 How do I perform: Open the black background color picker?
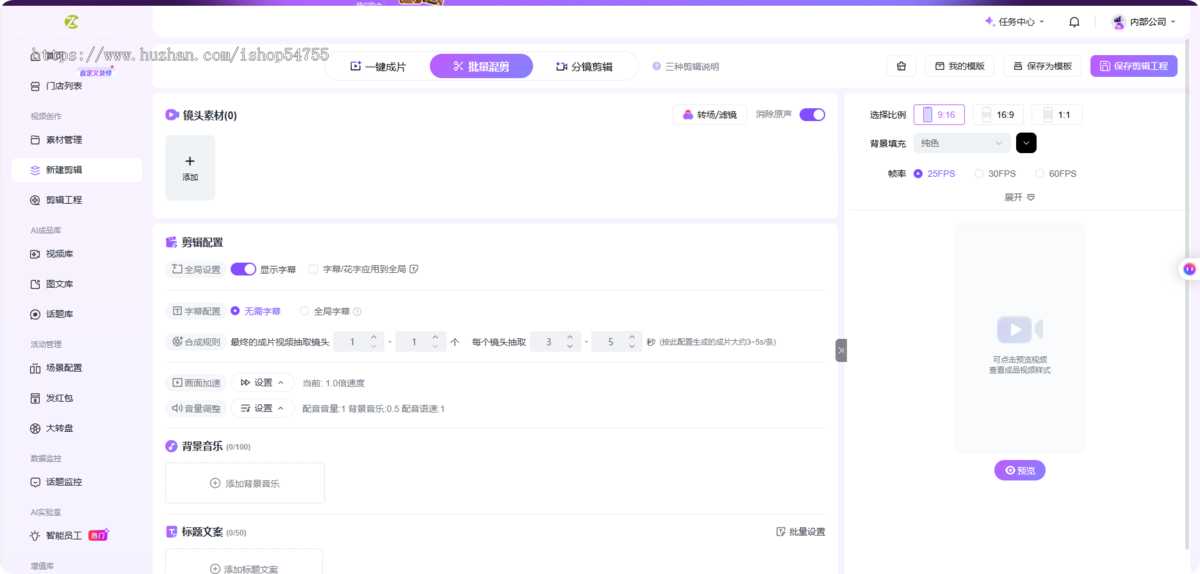(x=1026, y=143)
